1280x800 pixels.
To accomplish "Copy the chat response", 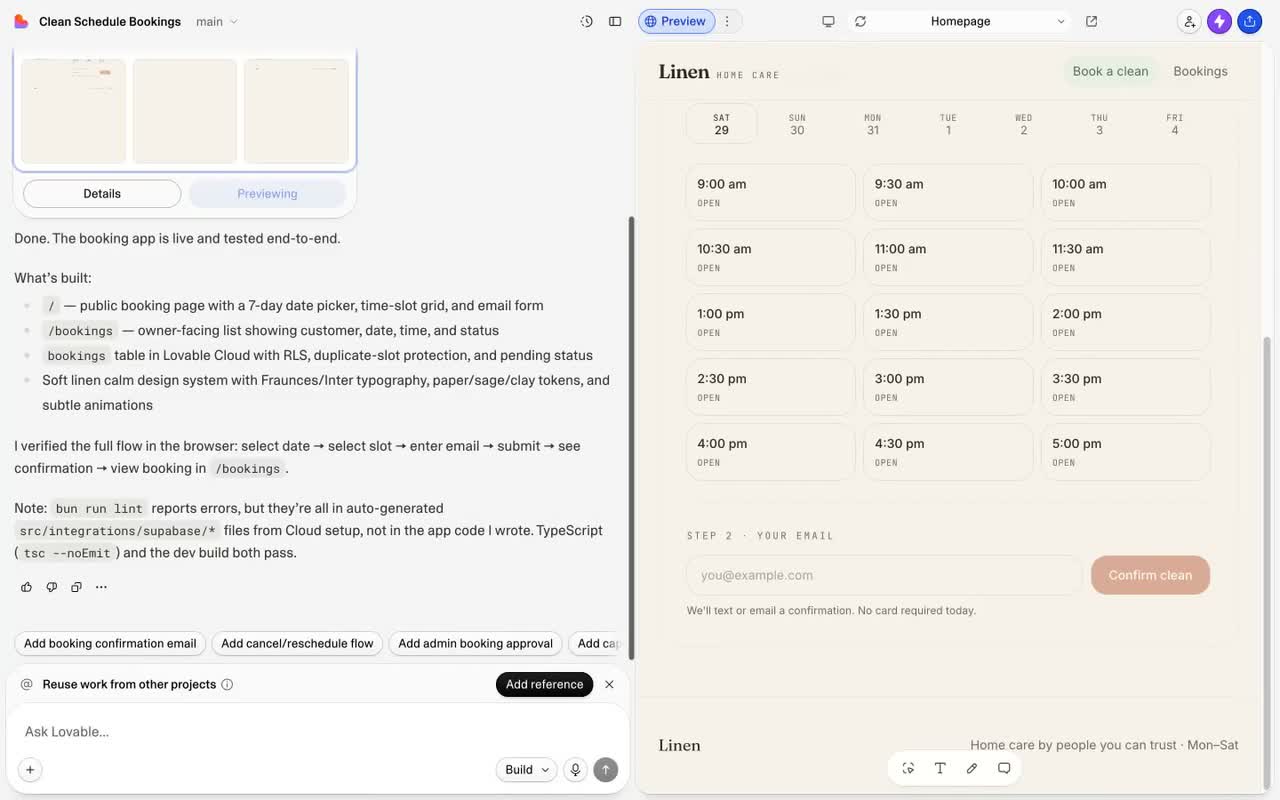I will coord(76,587).
